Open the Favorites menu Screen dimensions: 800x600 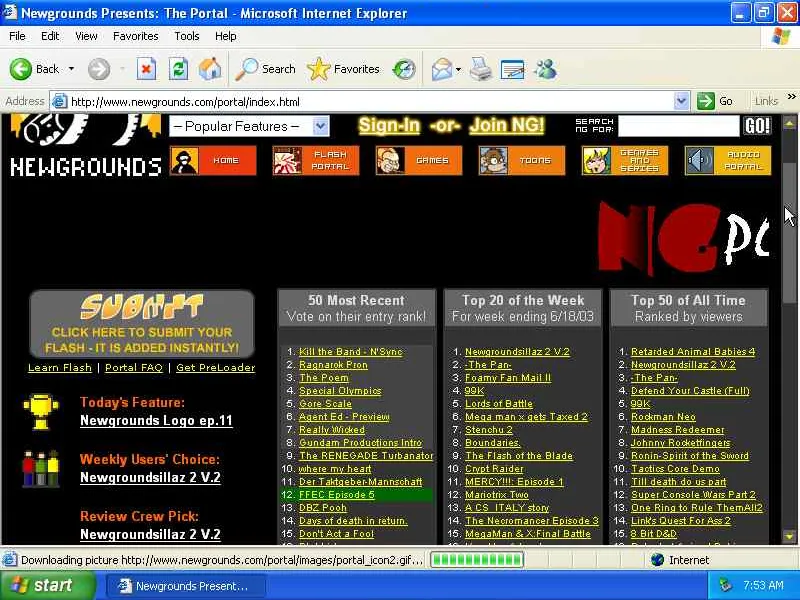[136, 36]
